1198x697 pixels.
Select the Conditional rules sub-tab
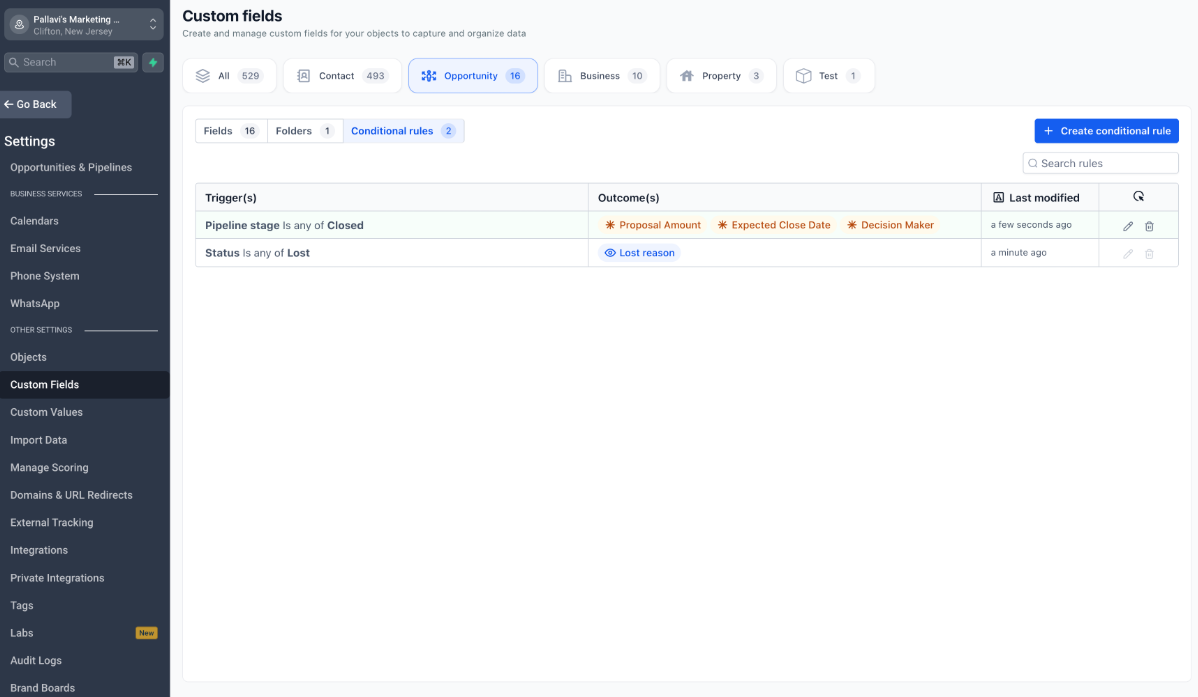pos(403,131)
